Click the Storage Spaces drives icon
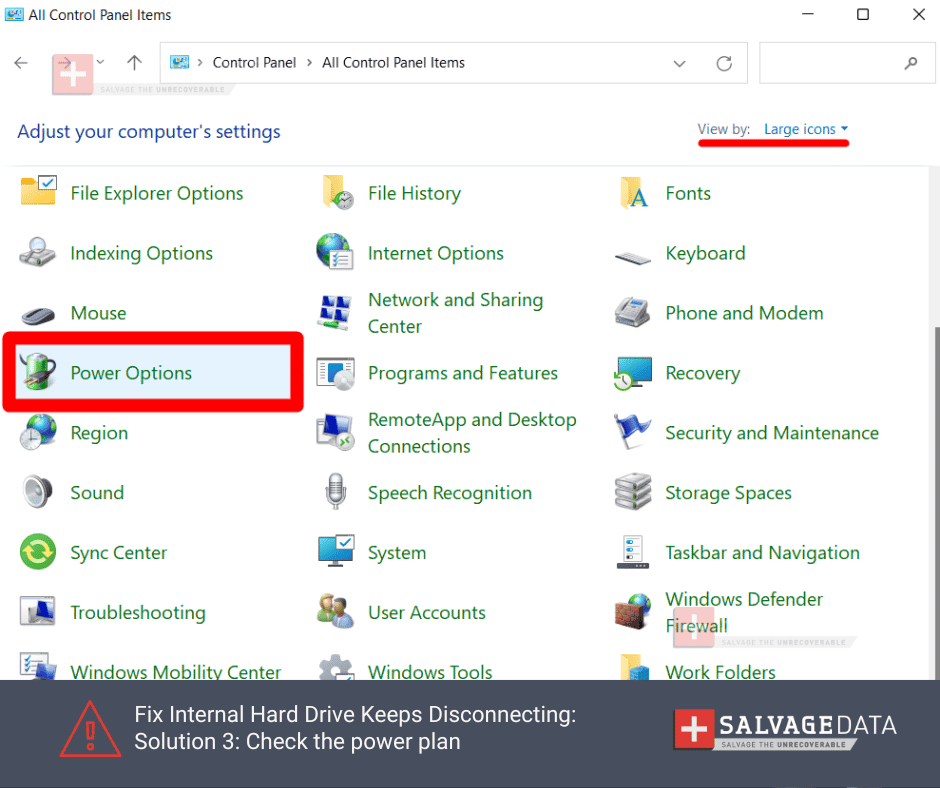Screen dimensions: 940x788 [633, 492]
